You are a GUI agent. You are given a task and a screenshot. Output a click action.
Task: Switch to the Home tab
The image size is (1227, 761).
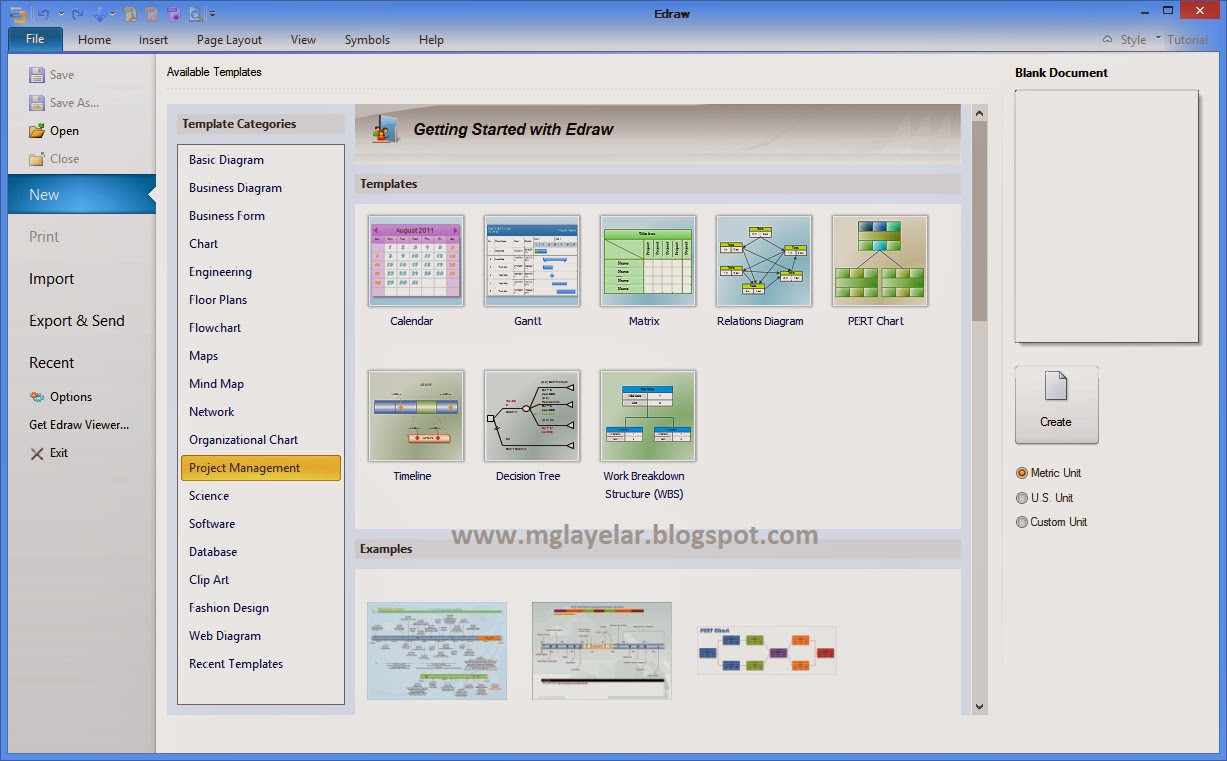pos(94,40)
